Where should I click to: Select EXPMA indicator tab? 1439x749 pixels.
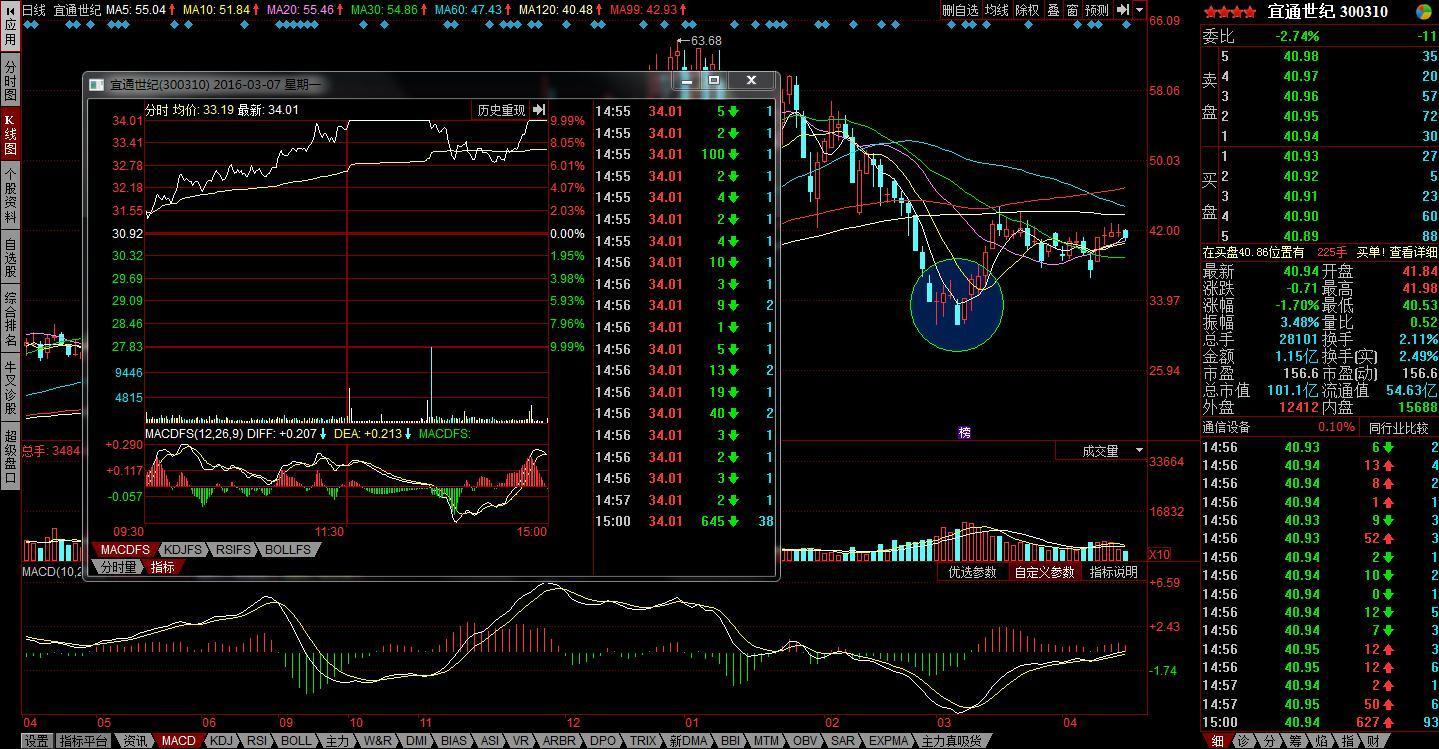888,741
